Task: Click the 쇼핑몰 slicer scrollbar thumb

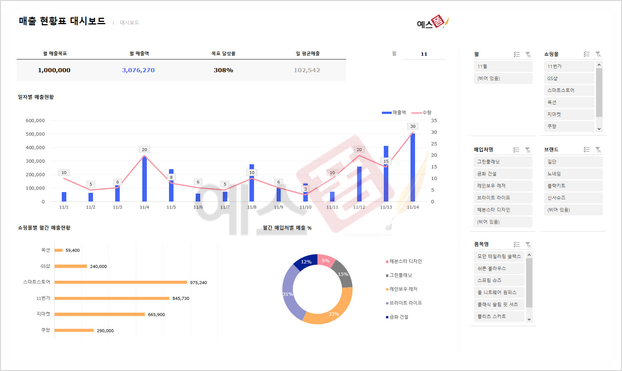Action: point(599,92)
